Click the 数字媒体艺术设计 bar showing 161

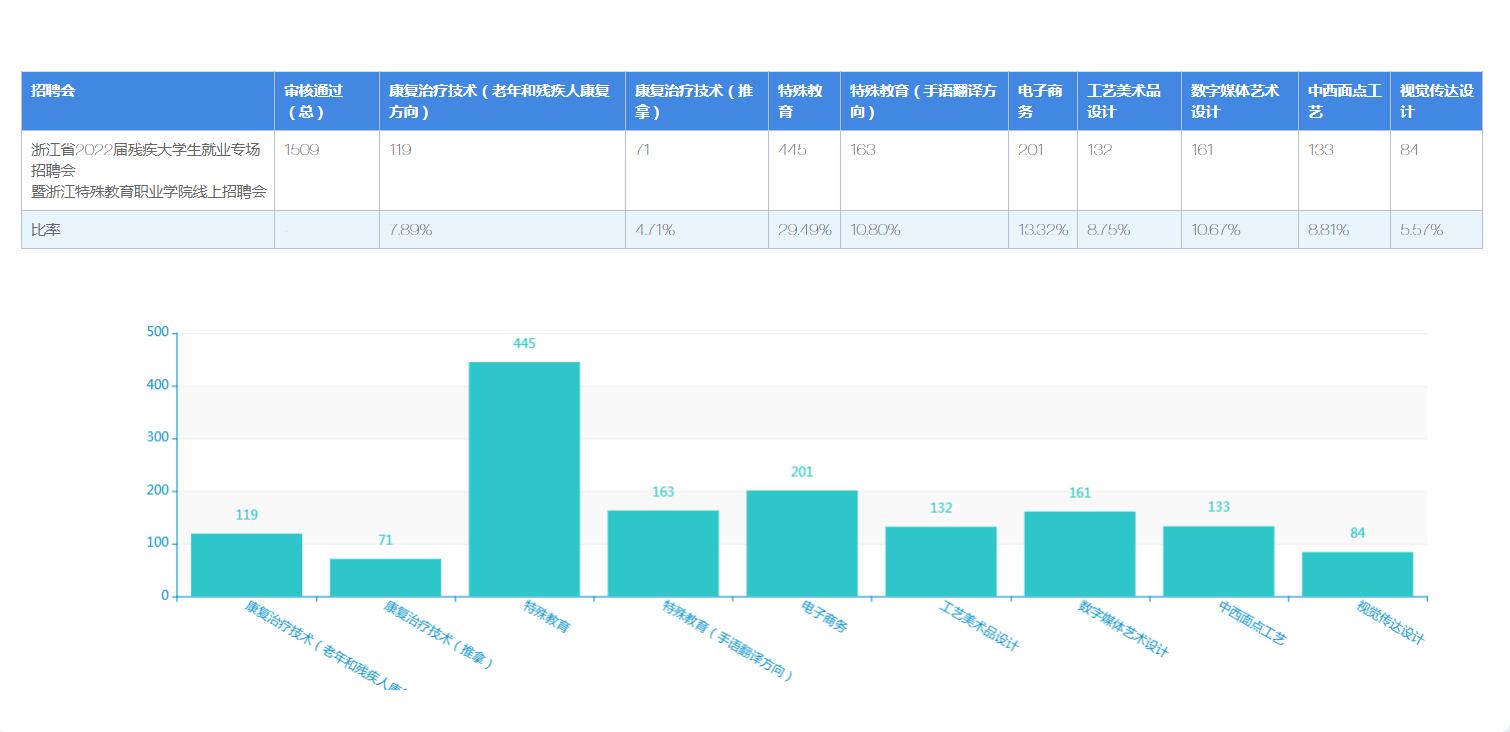(x=1079, y=554)
